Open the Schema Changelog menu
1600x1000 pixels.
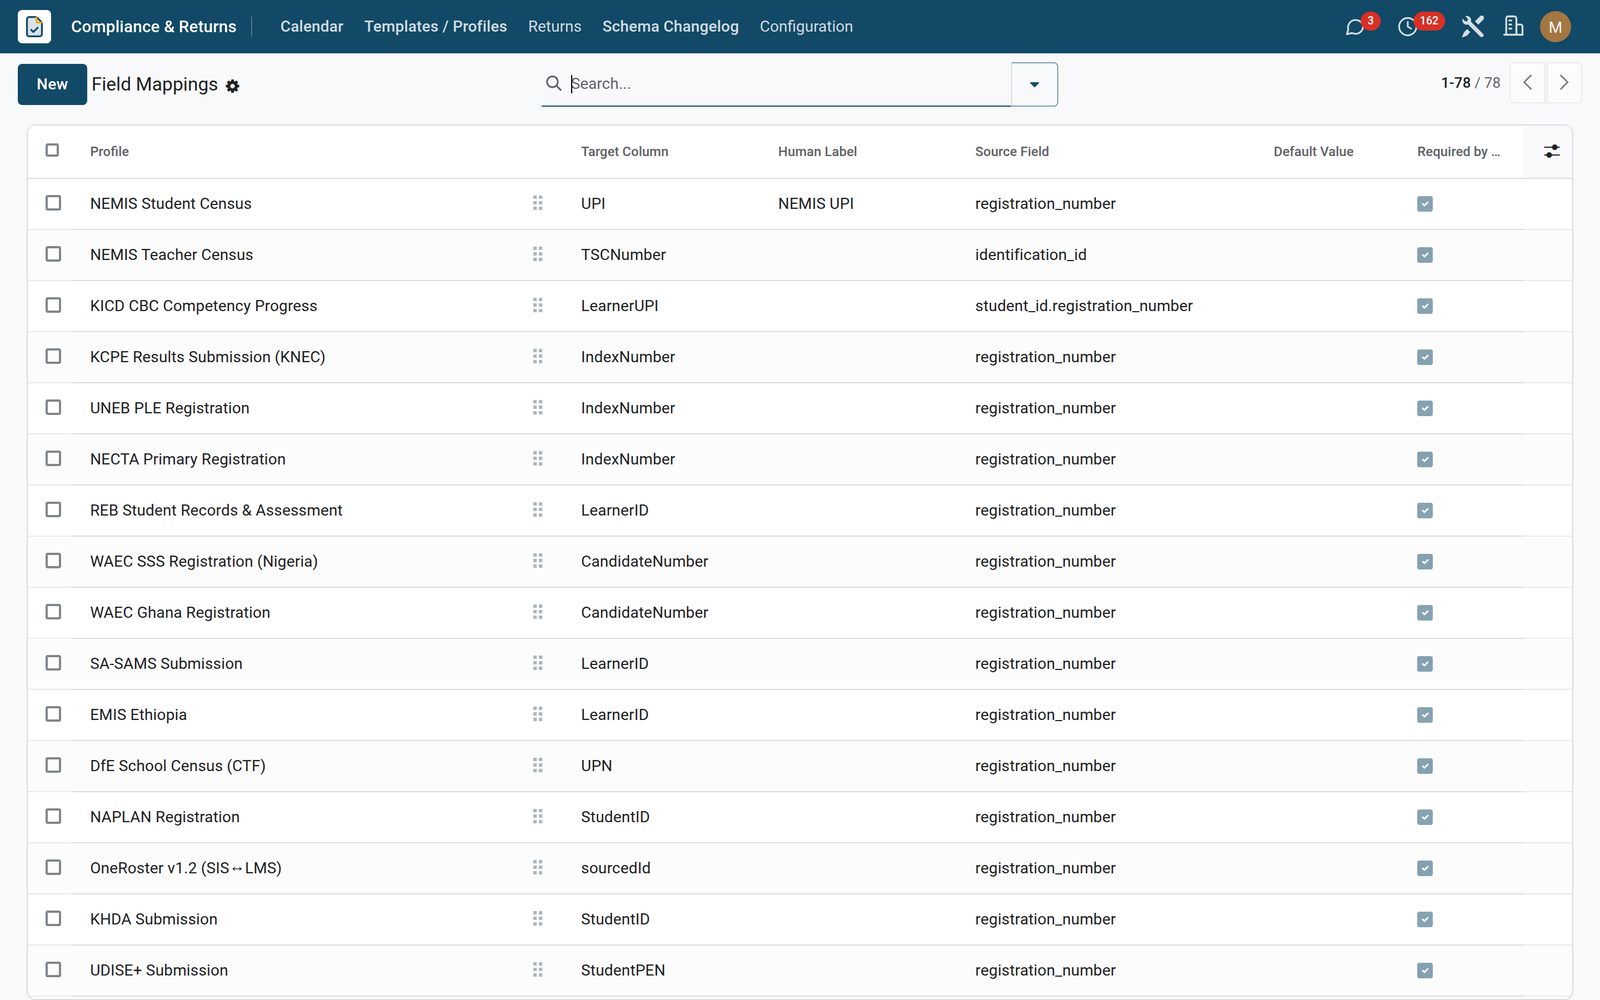coord(670,26)
